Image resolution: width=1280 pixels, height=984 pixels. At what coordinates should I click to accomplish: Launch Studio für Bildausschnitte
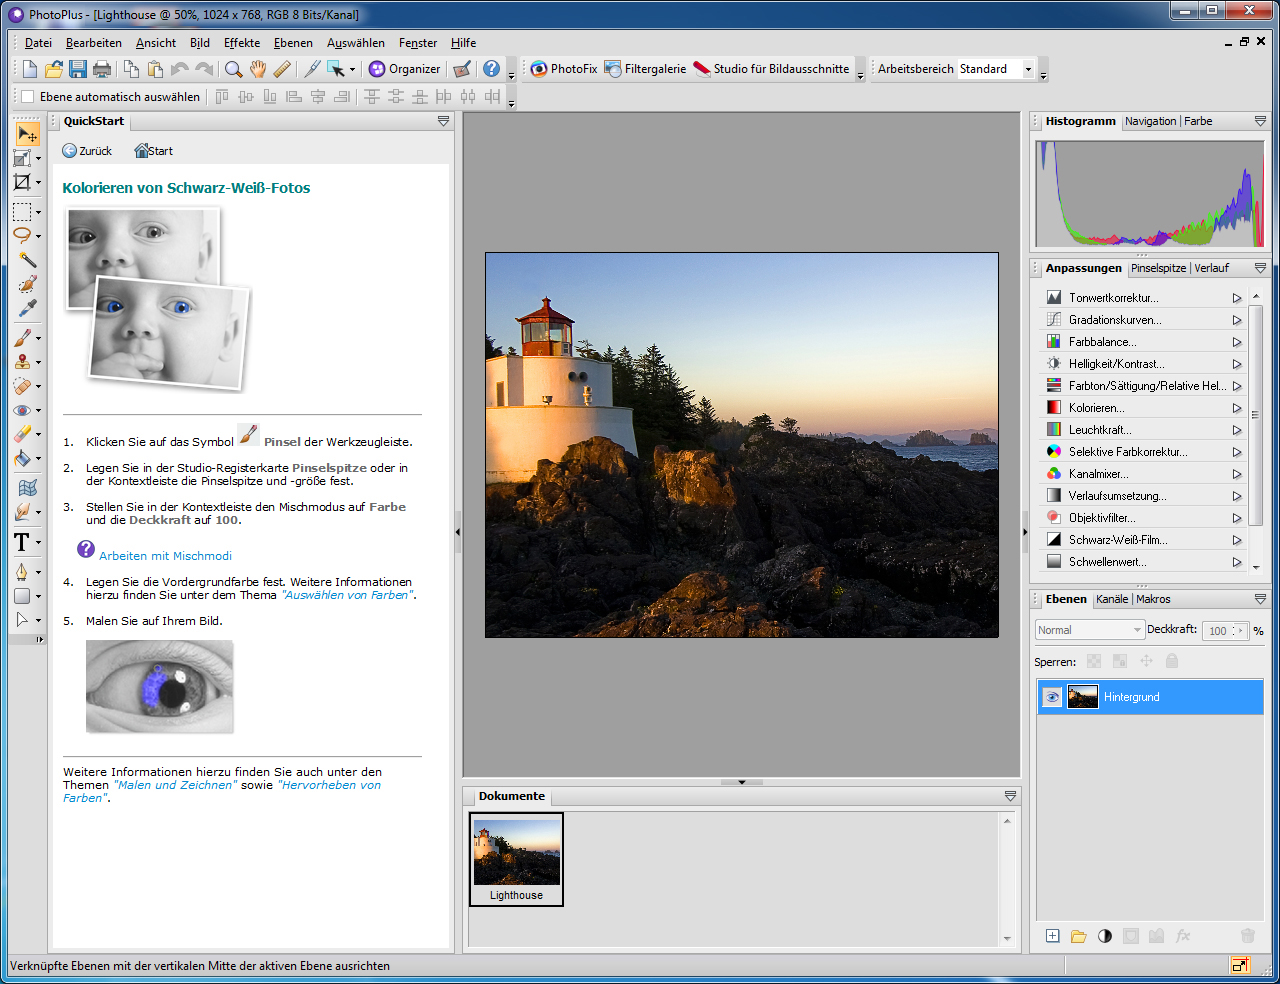[x=771, y=69]
